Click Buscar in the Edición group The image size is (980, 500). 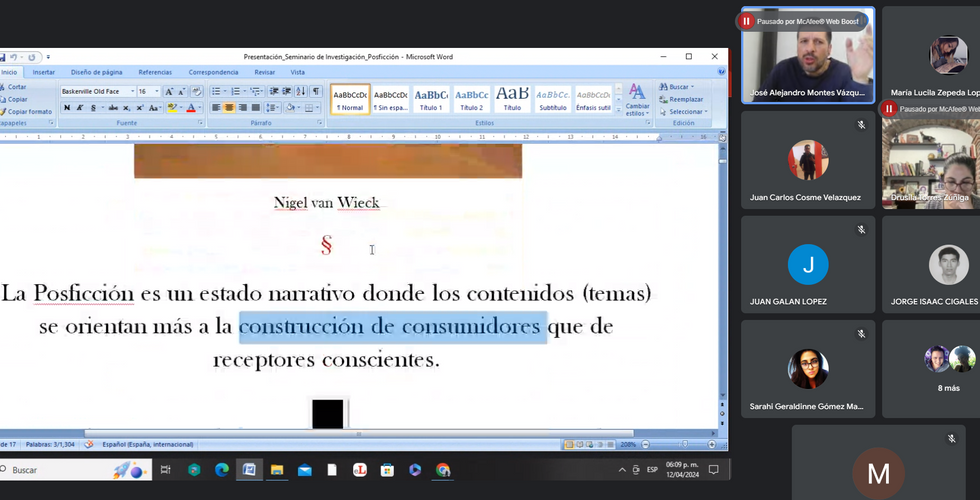676,87
